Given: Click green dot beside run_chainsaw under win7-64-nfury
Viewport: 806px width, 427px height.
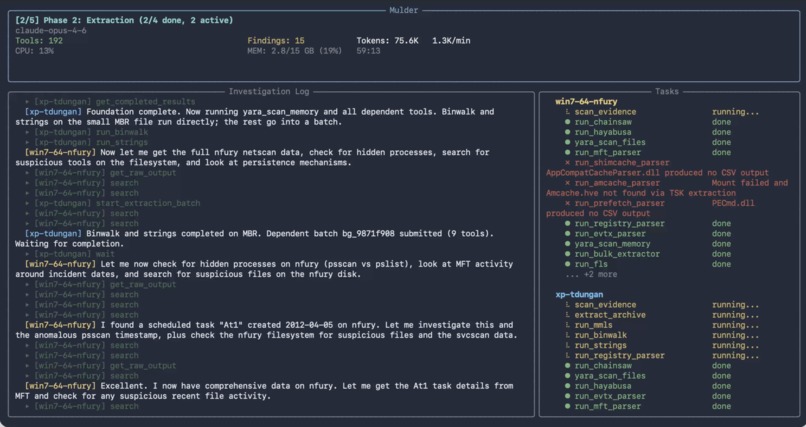Looking at the screenshot, I should coord(567,122).
